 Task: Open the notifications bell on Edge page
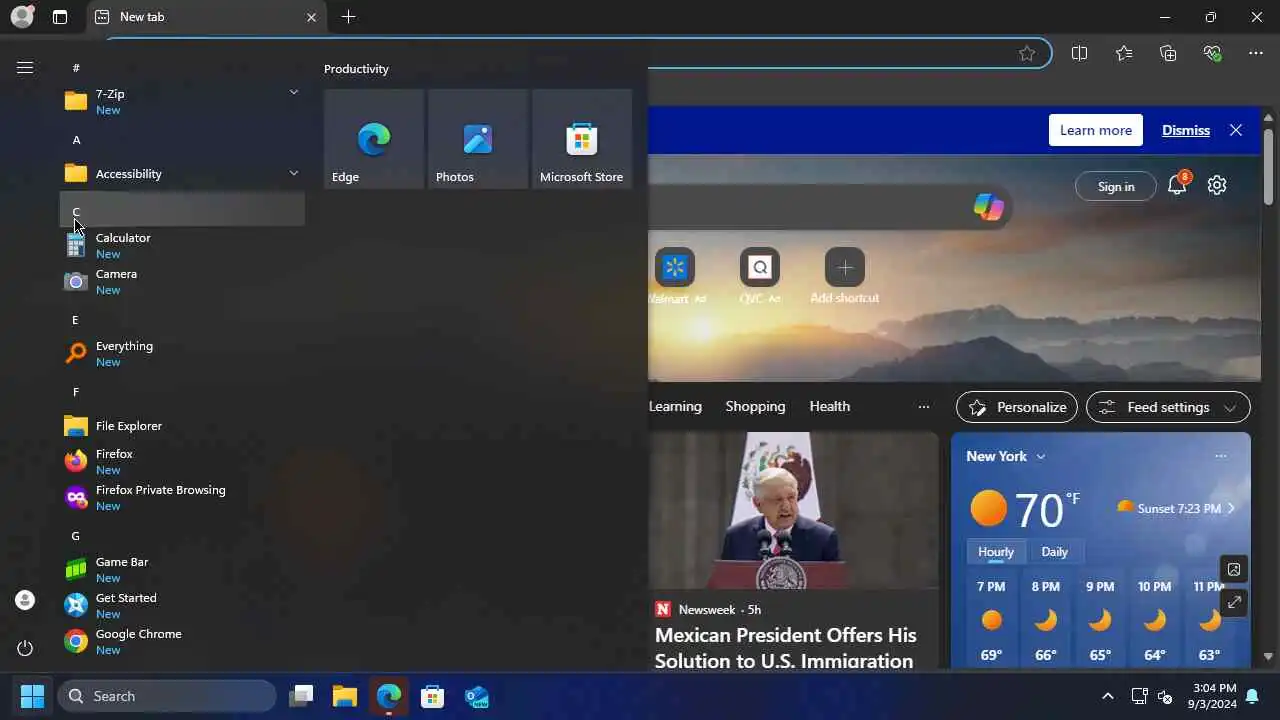click(x=1177, y=185)
